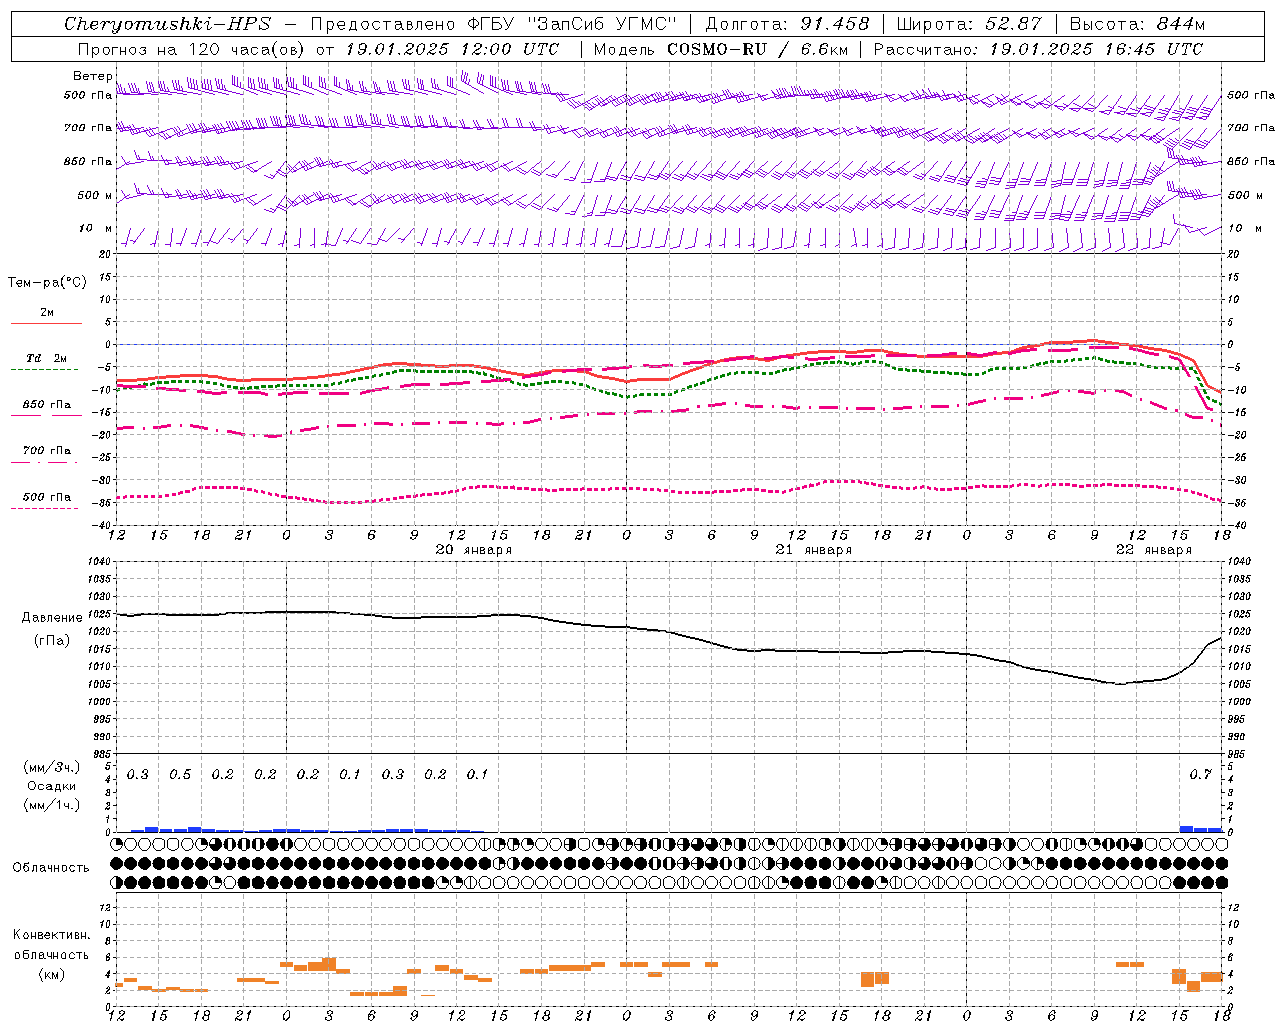
Task: Click left wind-level label 10 м
Action: (x=95, y=228)
